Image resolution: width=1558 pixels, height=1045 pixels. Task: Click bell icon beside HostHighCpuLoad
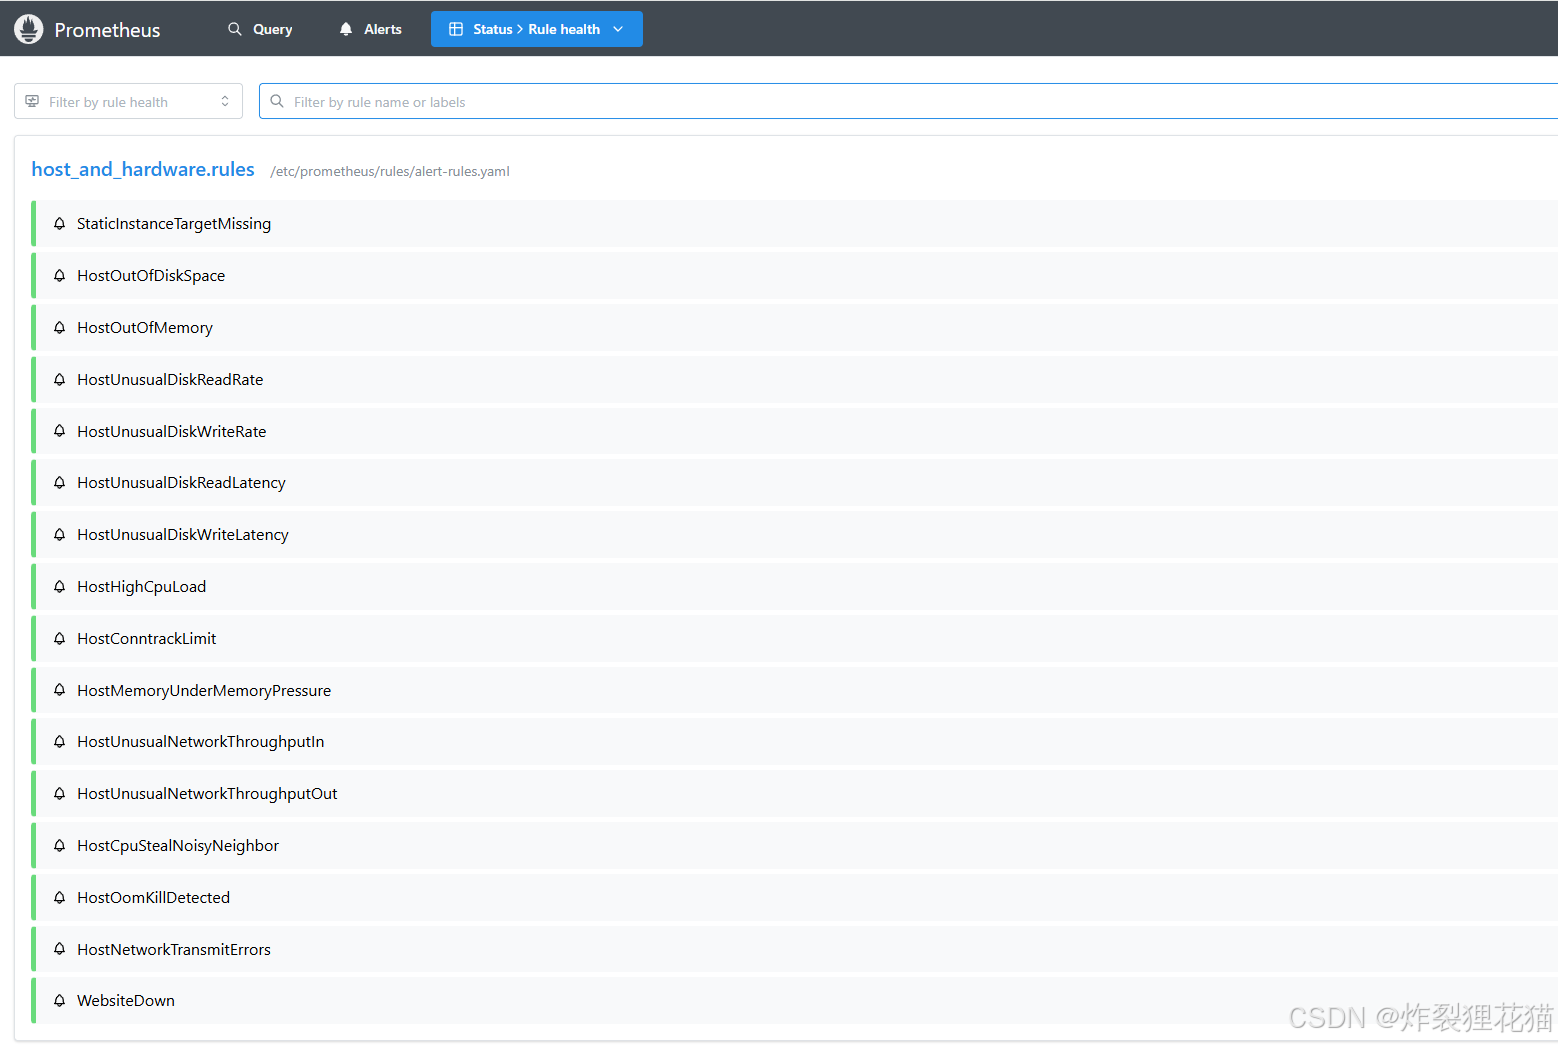pos(60,586)
